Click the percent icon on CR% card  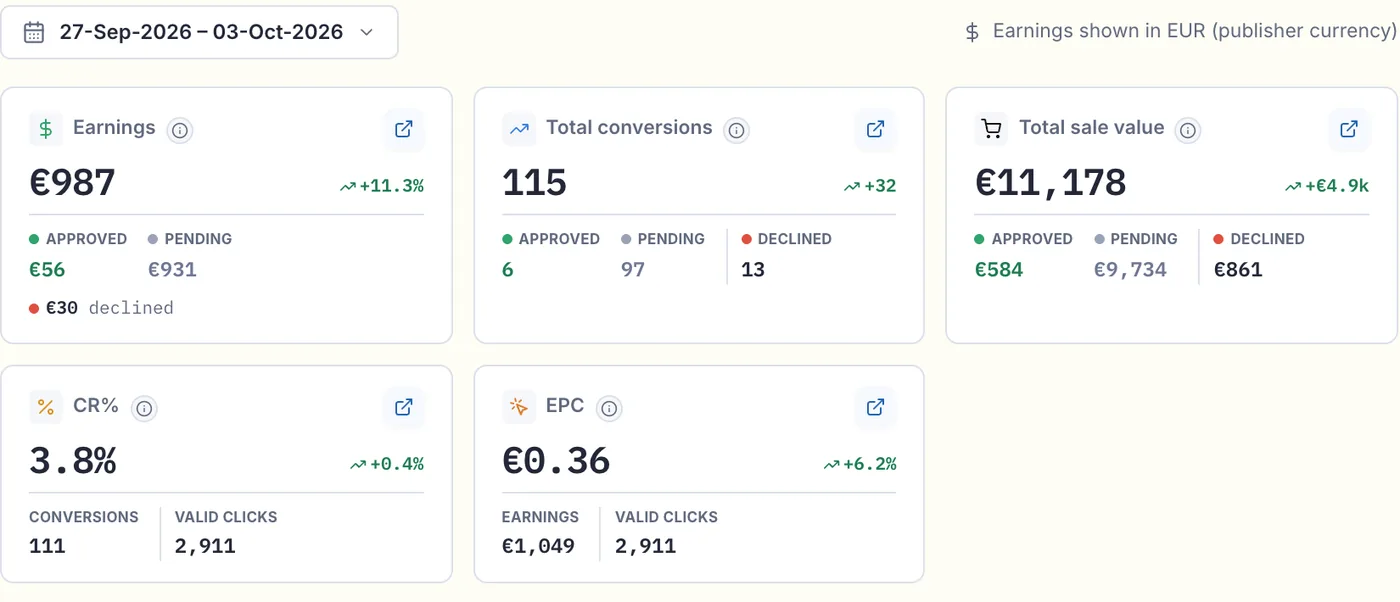click(x=45, y=407)
